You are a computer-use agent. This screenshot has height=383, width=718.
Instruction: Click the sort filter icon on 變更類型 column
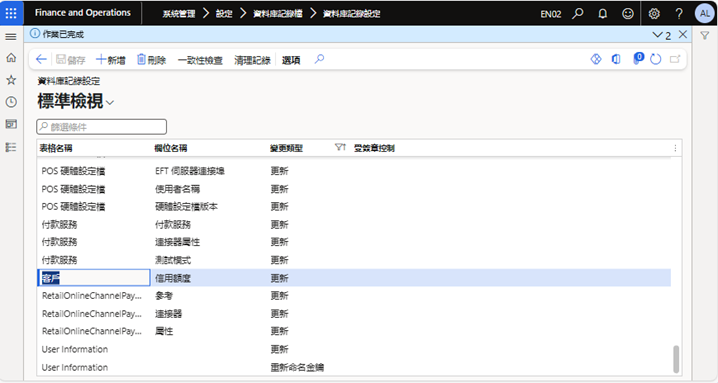pos(340,148)
